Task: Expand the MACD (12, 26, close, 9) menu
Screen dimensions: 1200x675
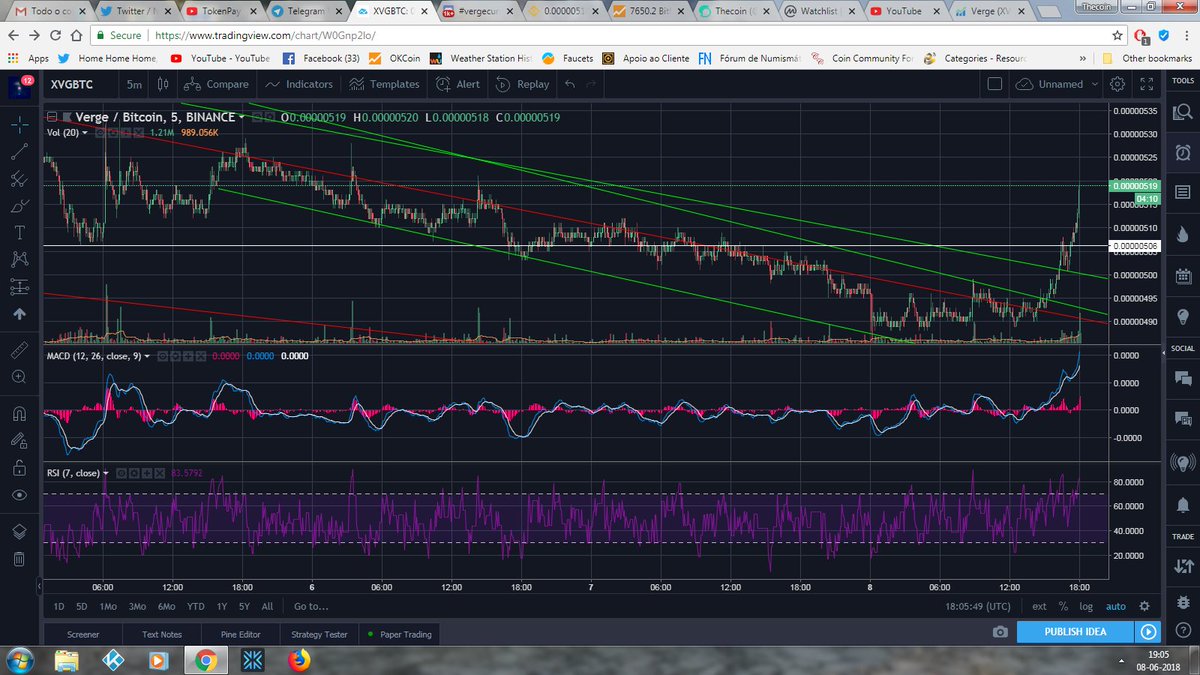Action: (x=149, y=356)
